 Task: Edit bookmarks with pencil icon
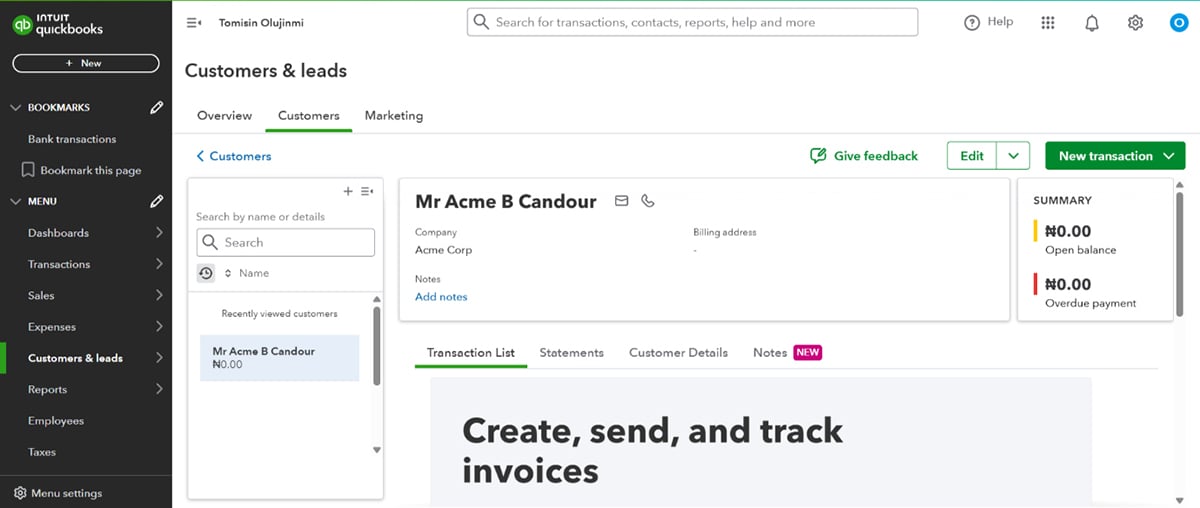156,107
